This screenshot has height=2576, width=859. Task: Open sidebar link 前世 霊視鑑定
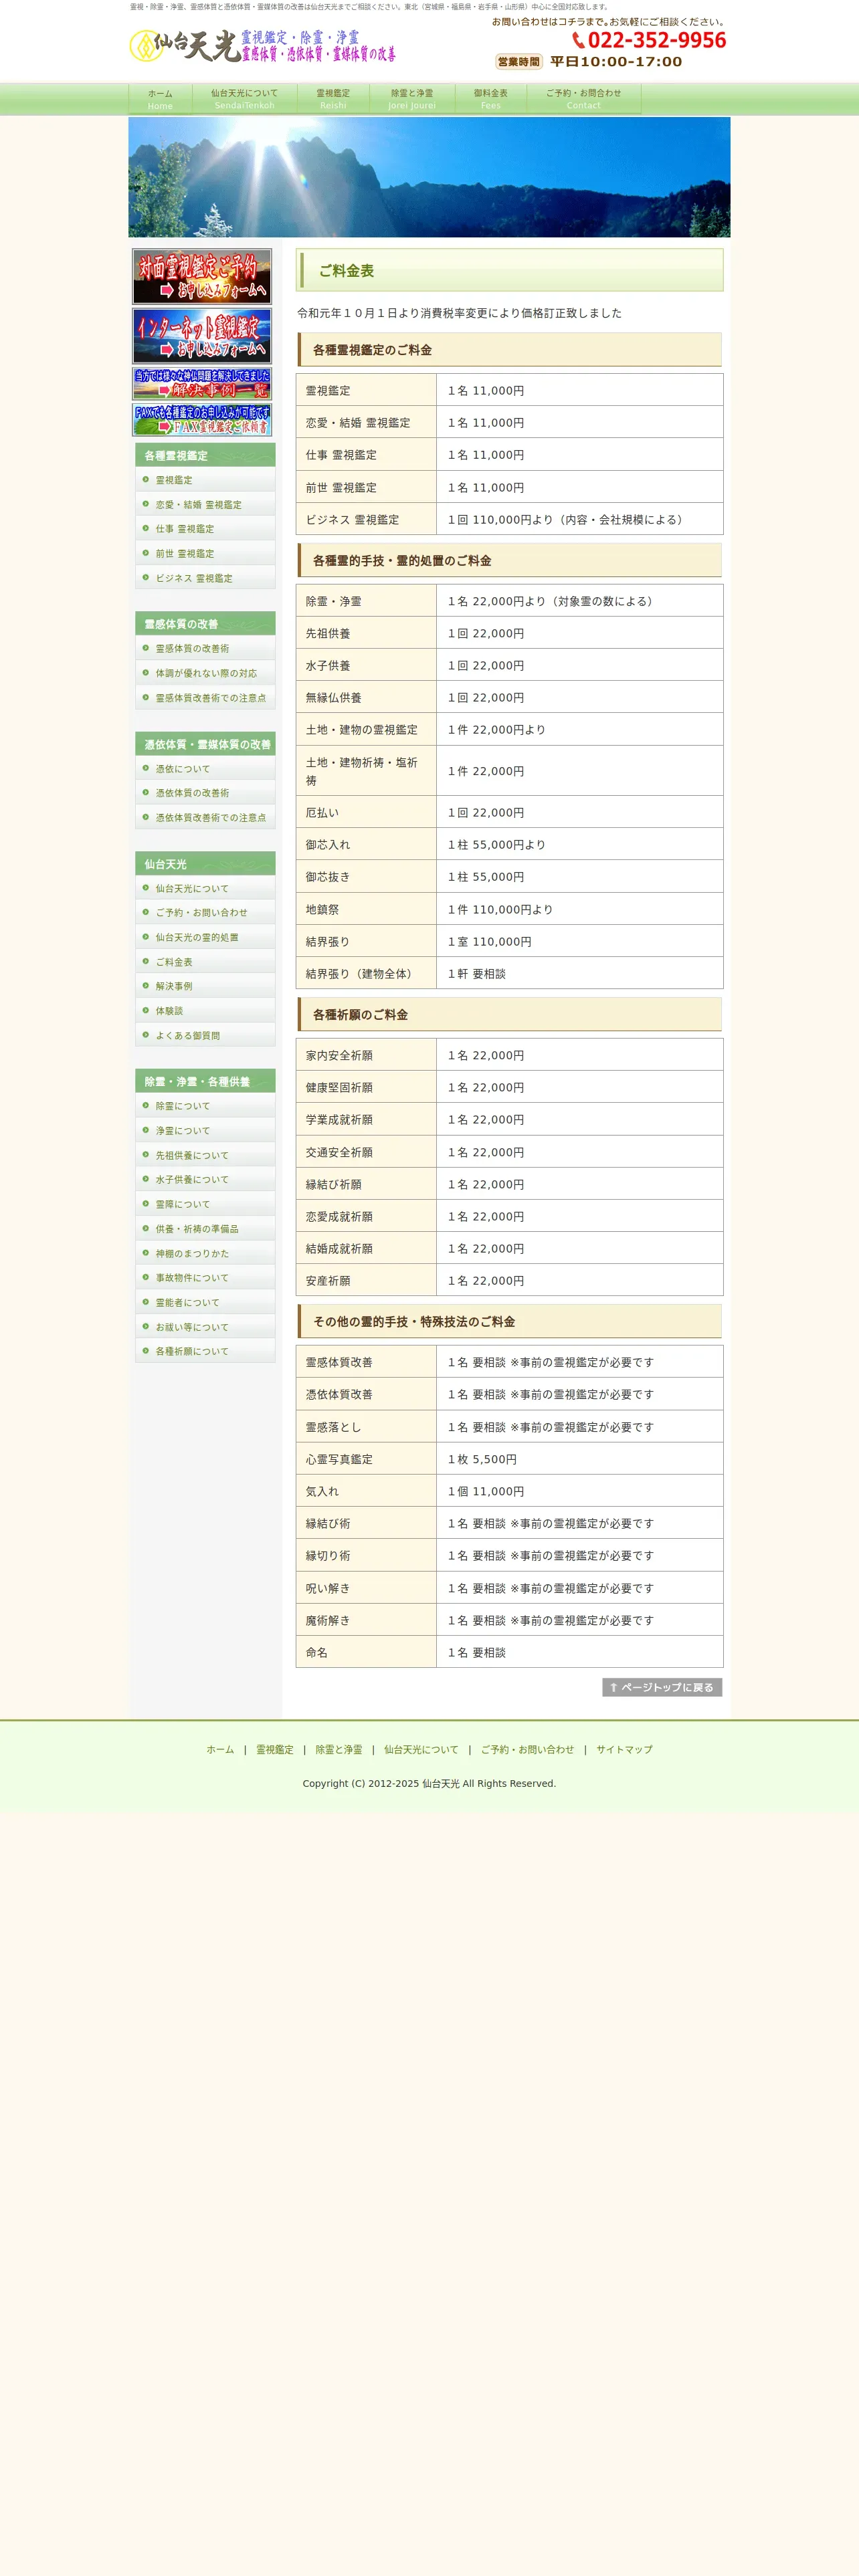coord(205,554)
